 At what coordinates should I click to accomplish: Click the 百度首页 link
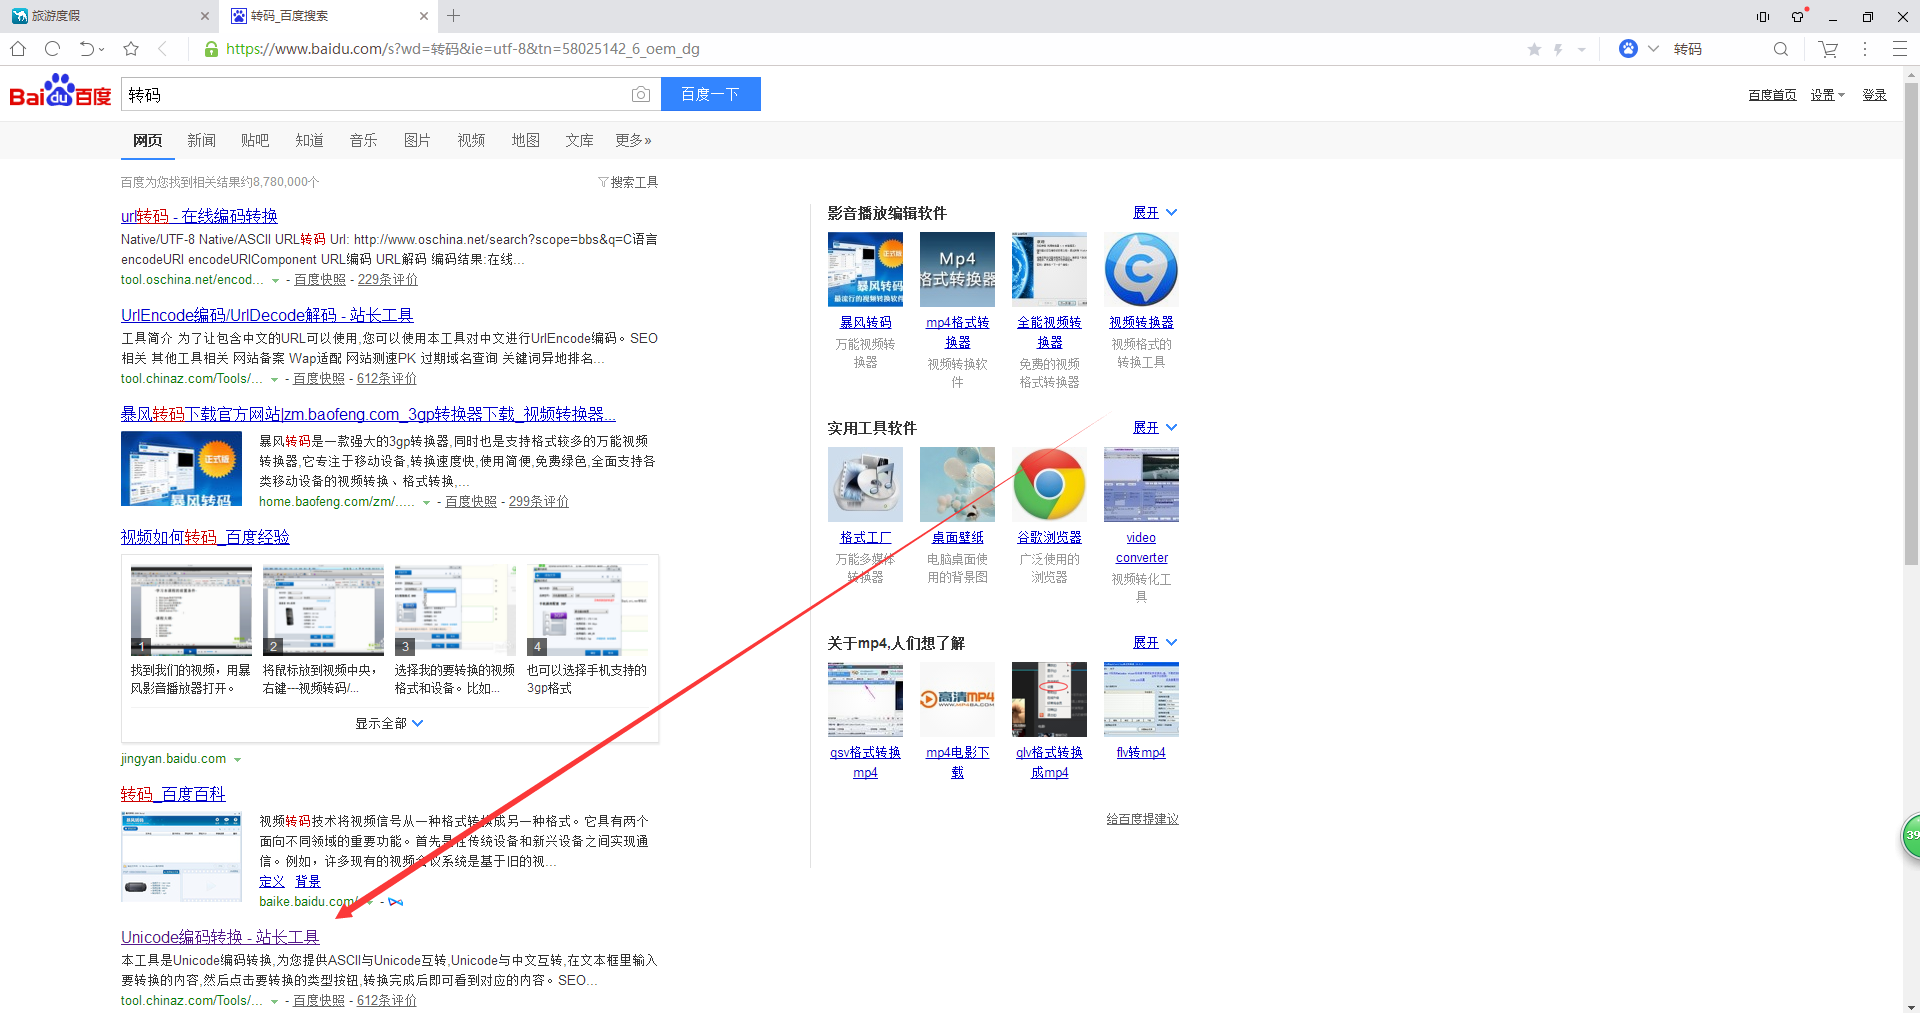[1772, 95]
